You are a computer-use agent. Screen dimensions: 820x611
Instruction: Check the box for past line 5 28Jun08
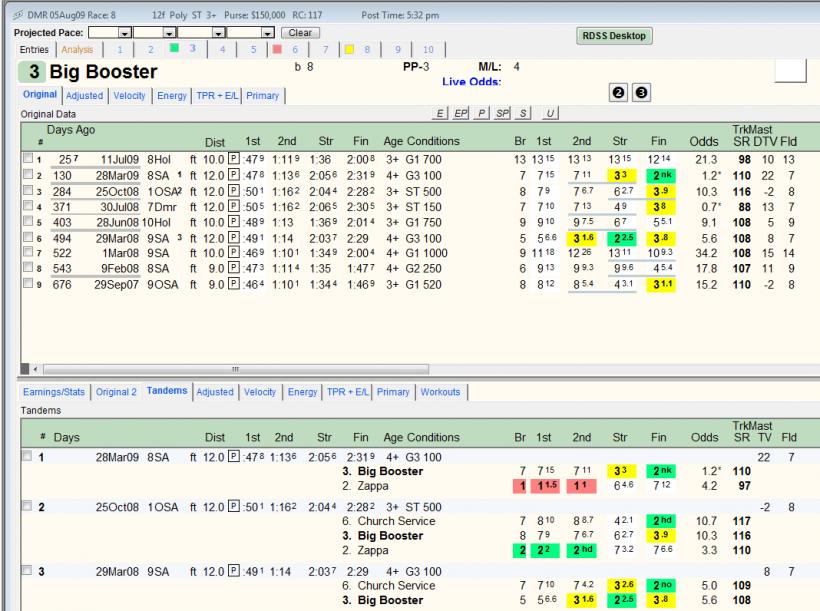pos(28,220)
